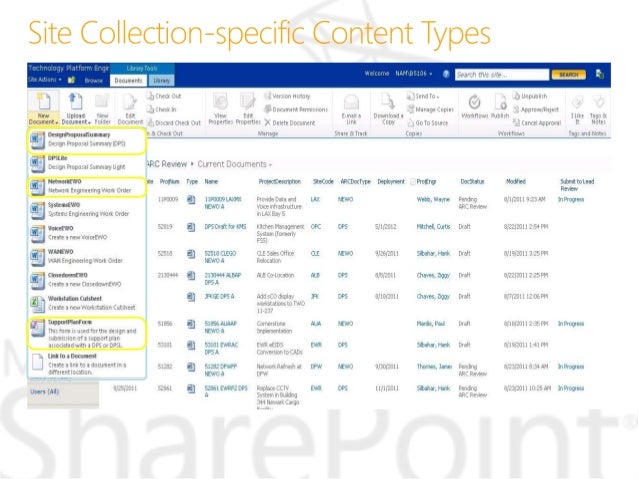Click the ProjectDescription column header
This screenshot has width=638, height=479.
tap(280, 182)
